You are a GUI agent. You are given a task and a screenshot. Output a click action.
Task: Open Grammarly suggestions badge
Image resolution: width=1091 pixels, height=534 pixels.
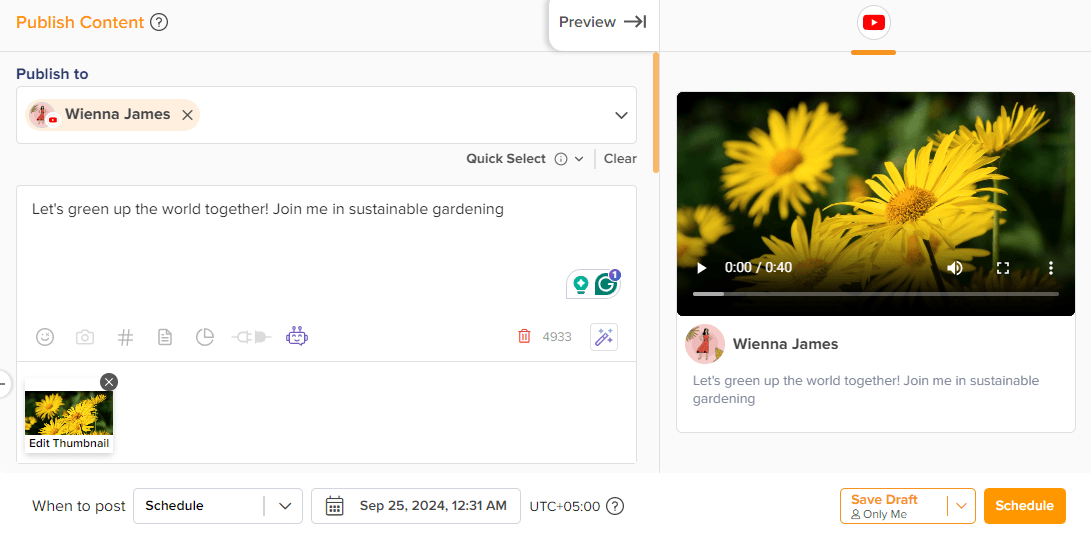(607, 284)
